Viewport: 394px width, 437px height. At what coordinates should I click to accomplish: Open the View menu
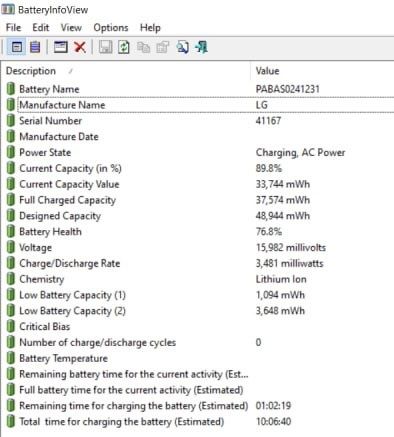click(71, 27)
